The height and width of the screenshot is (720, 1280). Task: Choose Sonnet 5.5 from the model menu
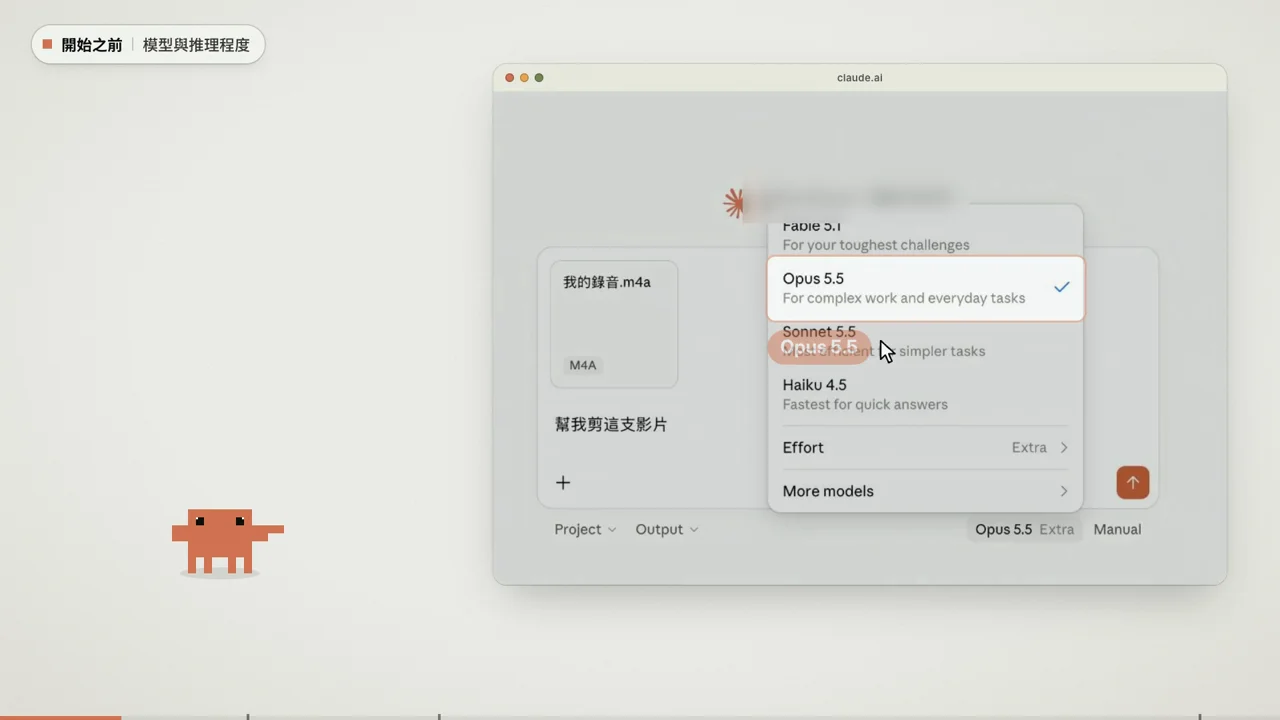click(x=925, y=341)
